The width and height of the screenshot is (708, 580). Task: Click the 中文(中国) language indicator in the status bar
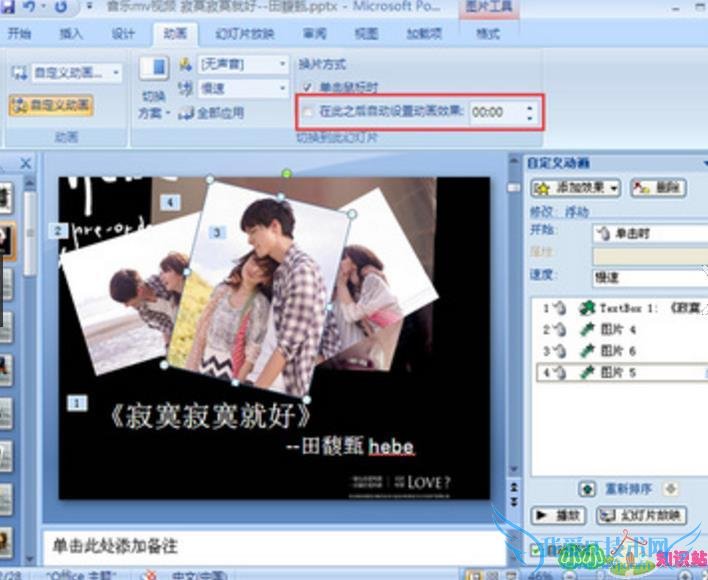200,575
